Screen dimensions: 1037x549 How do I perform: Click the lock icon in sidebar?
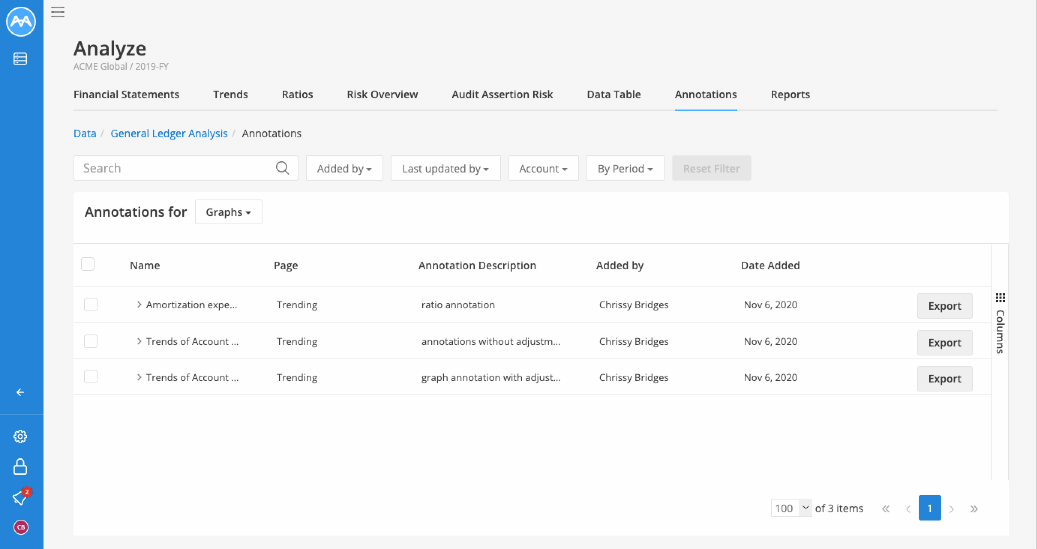[x=21, y=467]
